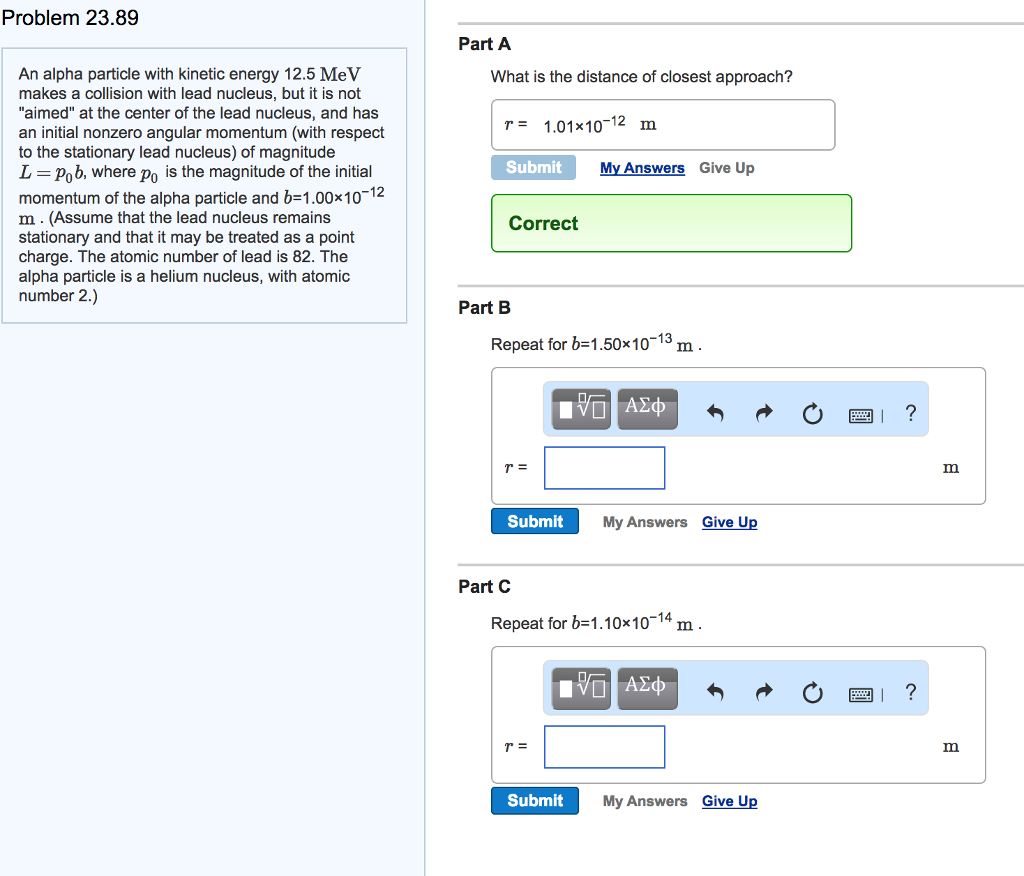Open the Greek symbols palette in Part C
This screenshot has width=1024, height=876.
(646, 687)
